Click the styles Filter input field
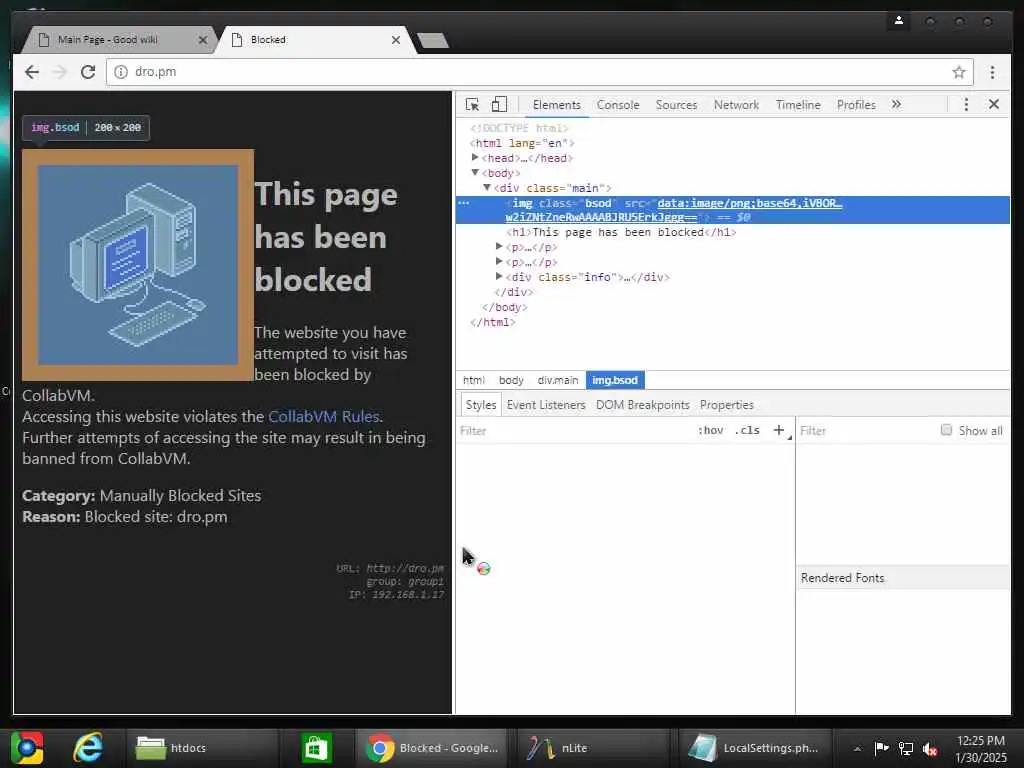The width and height of the screenshot is (1024, 768). tap(575, 430)
